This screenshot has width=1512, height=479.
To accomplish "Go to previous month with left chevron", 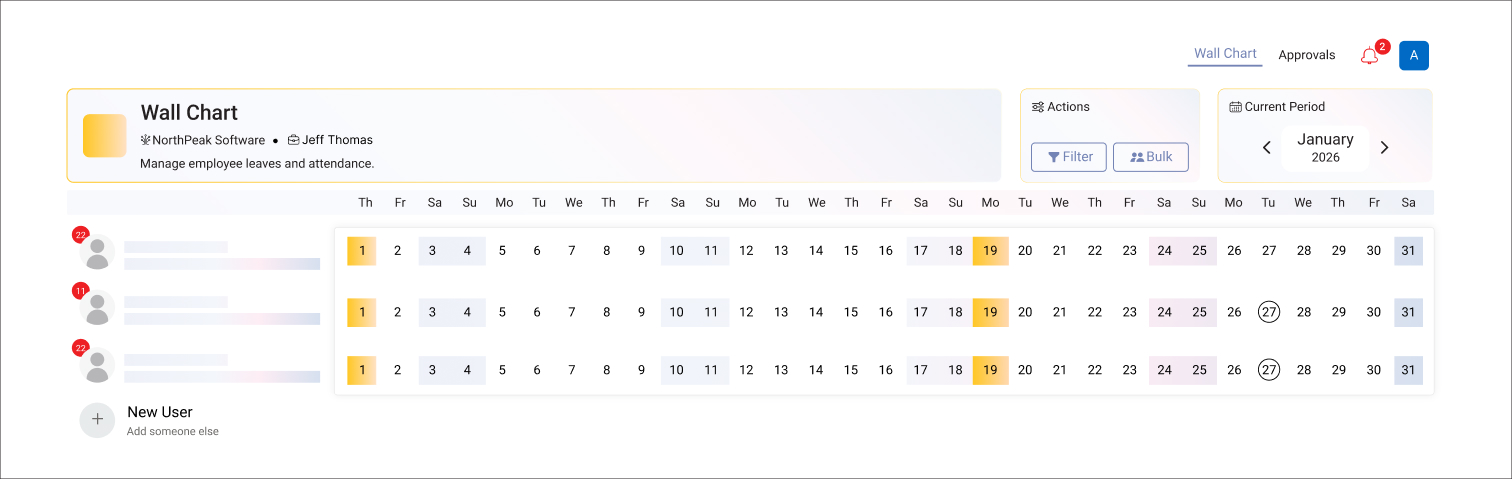I will click(x=1266, y=148).
